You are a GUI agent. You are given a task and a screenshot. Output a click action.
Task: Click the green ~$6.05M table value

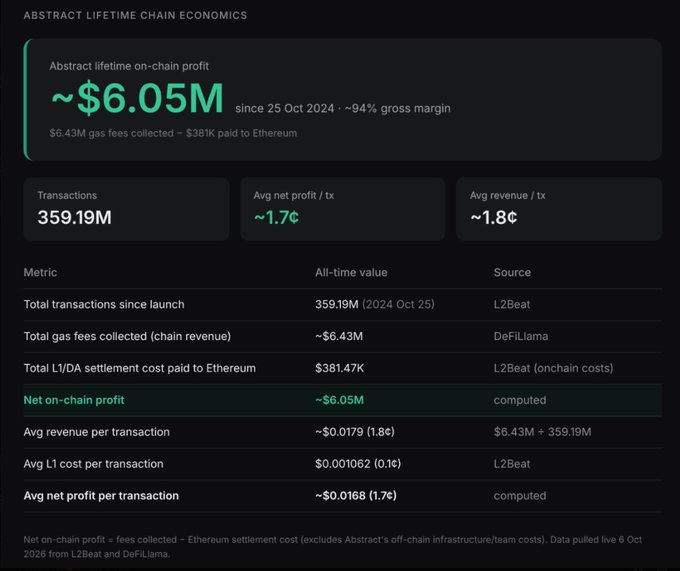(x=340, y=400)
